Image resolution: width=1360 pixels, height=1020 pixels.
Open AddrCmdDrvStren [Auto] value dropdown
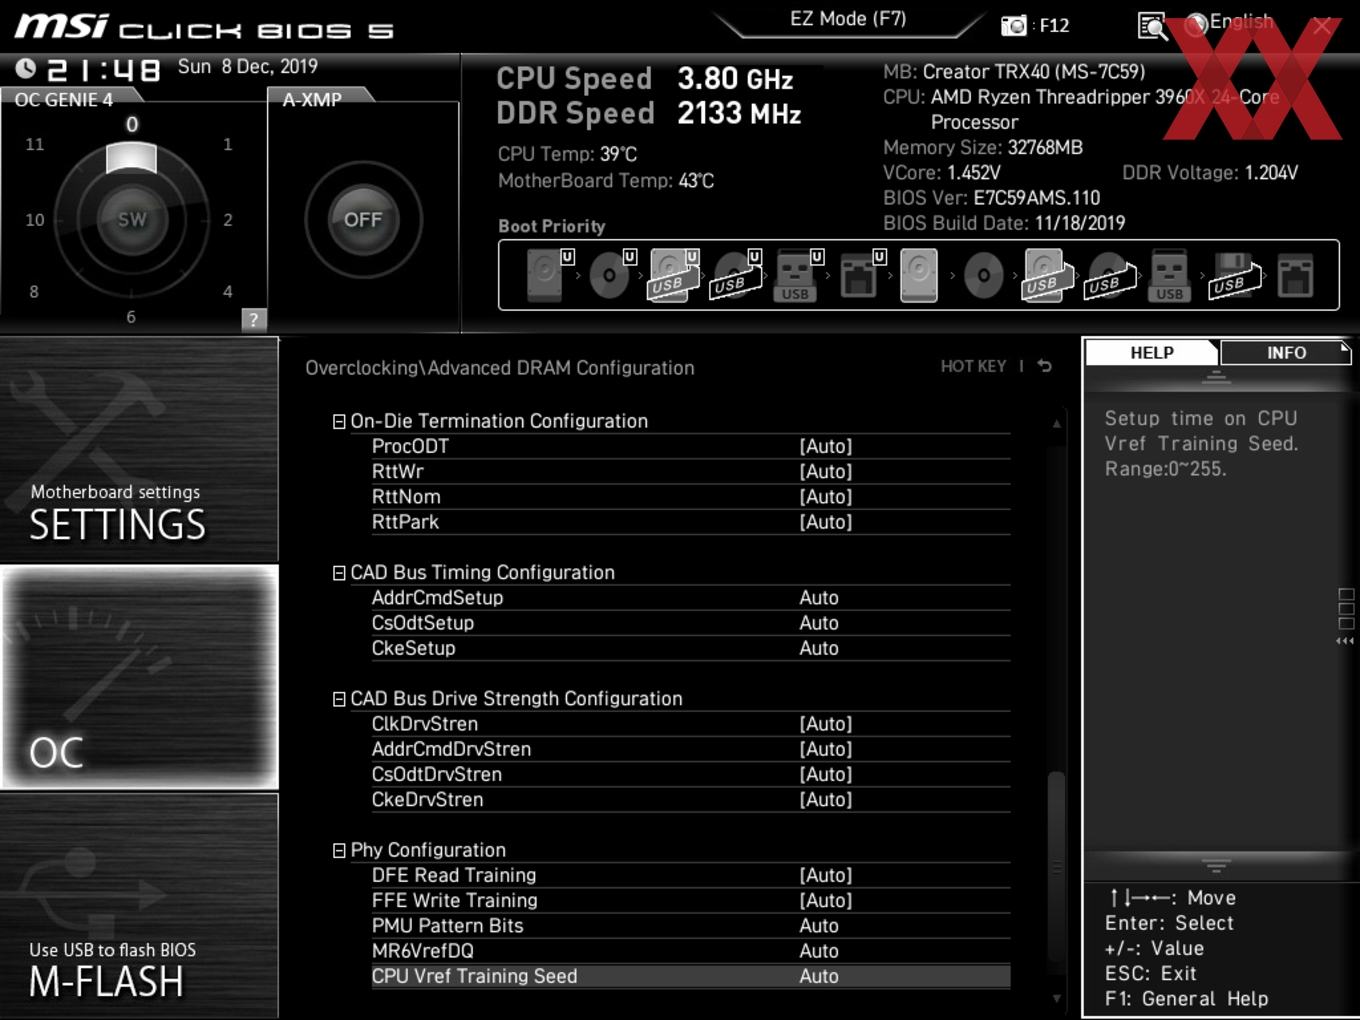pyautogui.click(x=826, y=749)
